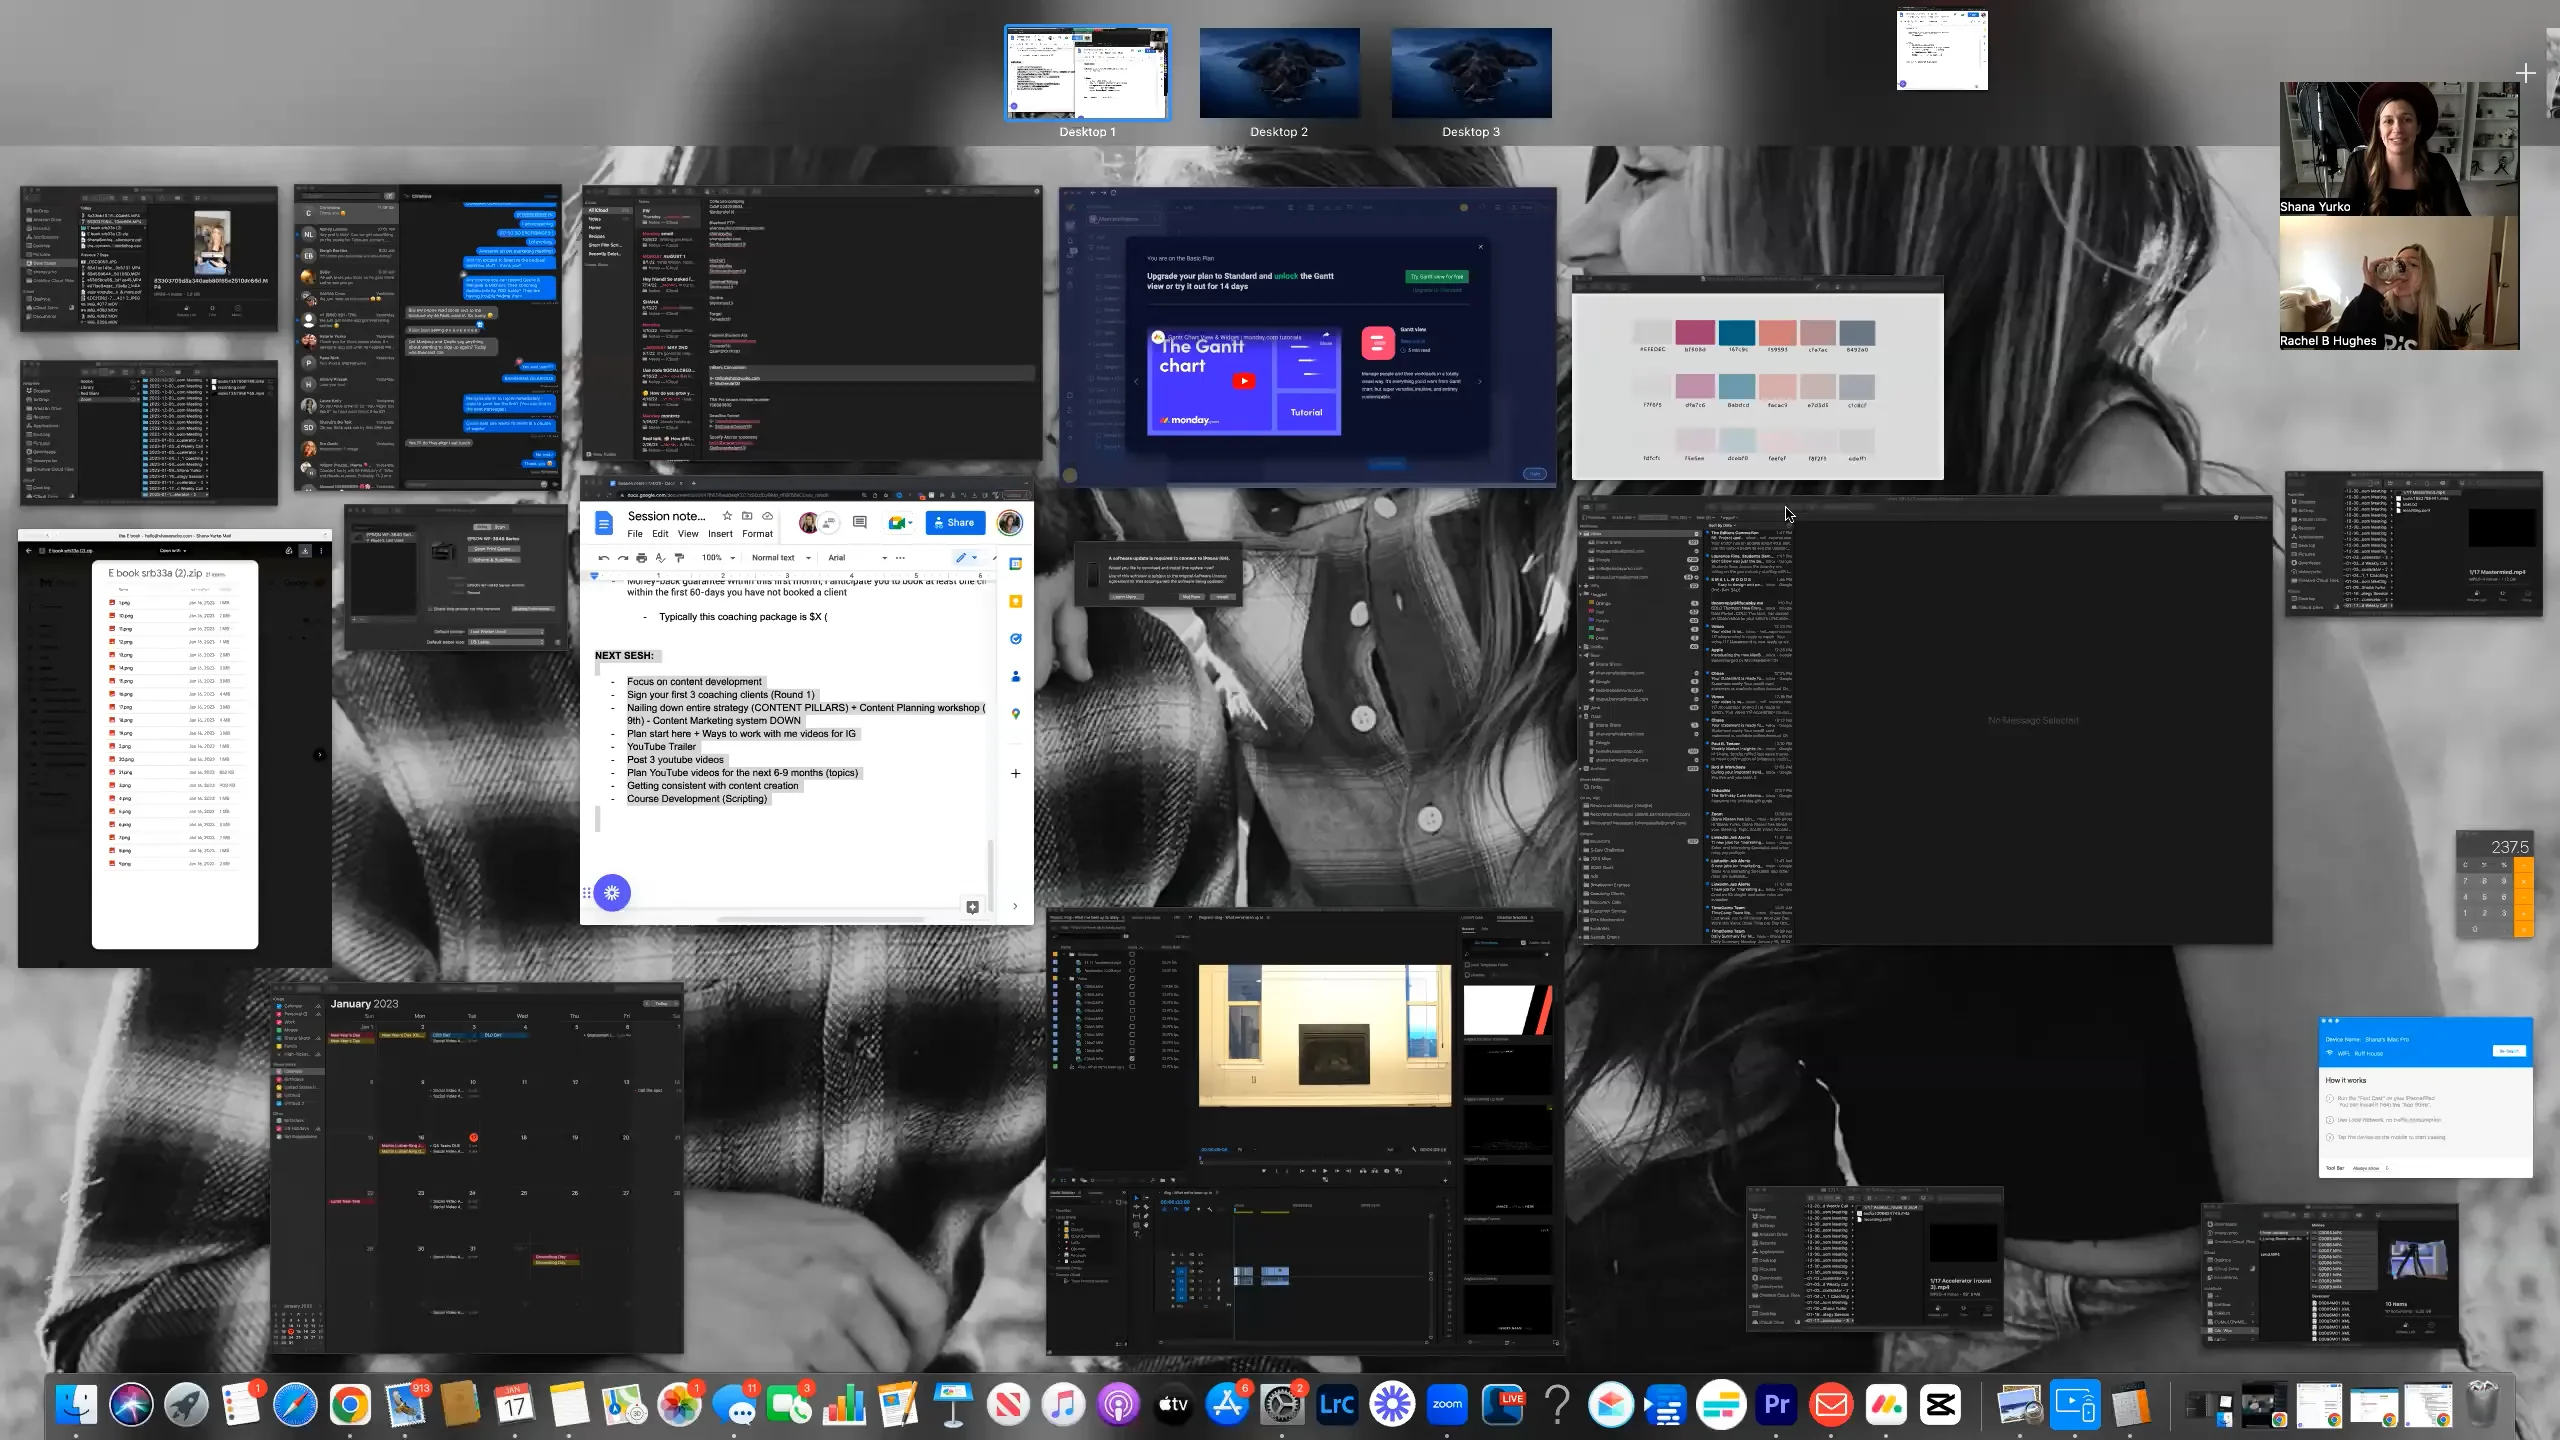Open Google Tasks in Docs side panel
The image size is (2560, 1440).
pos(1015,638)
